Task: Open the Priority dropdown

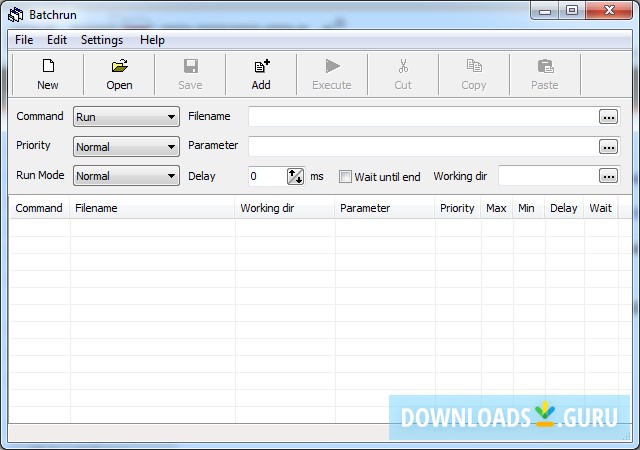Action: [127, 147]
